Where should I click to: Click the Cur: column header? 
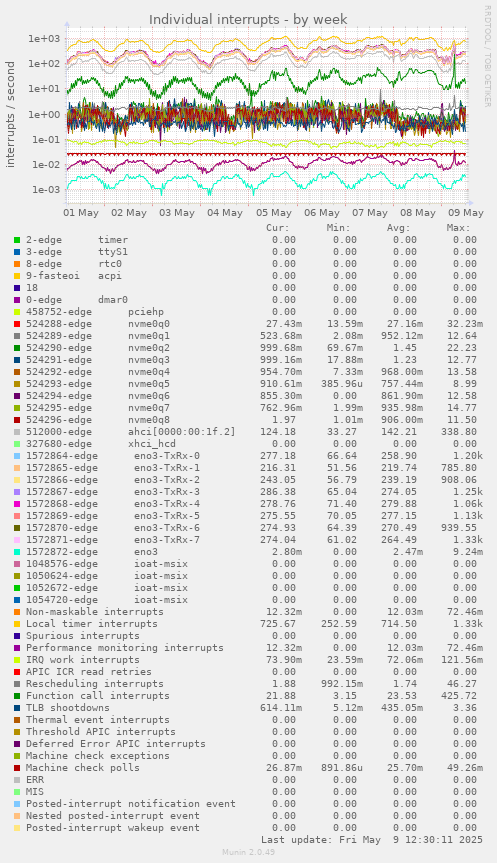[278, 228]
